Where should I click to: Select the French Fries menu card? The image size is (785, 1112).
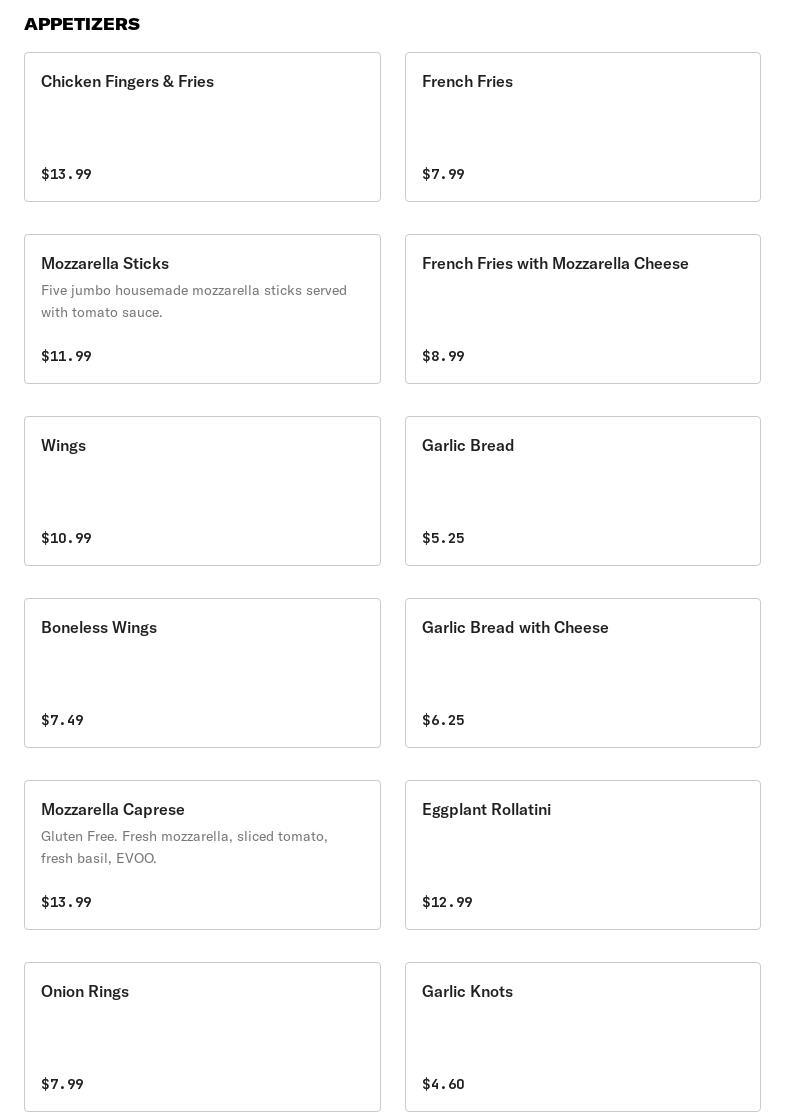[x=582, y=127]
